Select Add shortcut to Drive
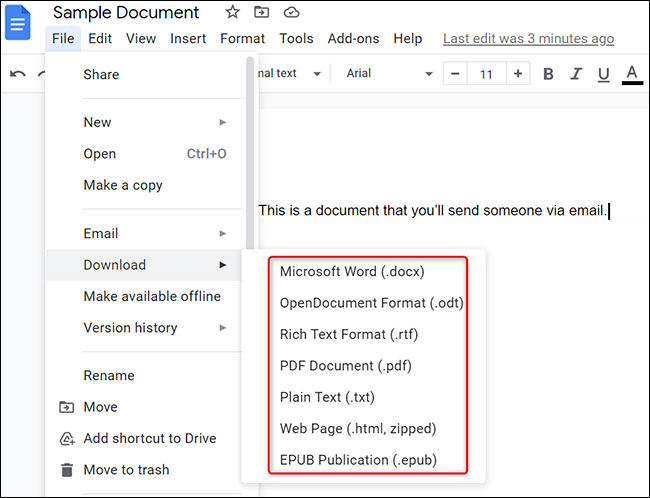The image size is (650, 498). tap(144, 439)
